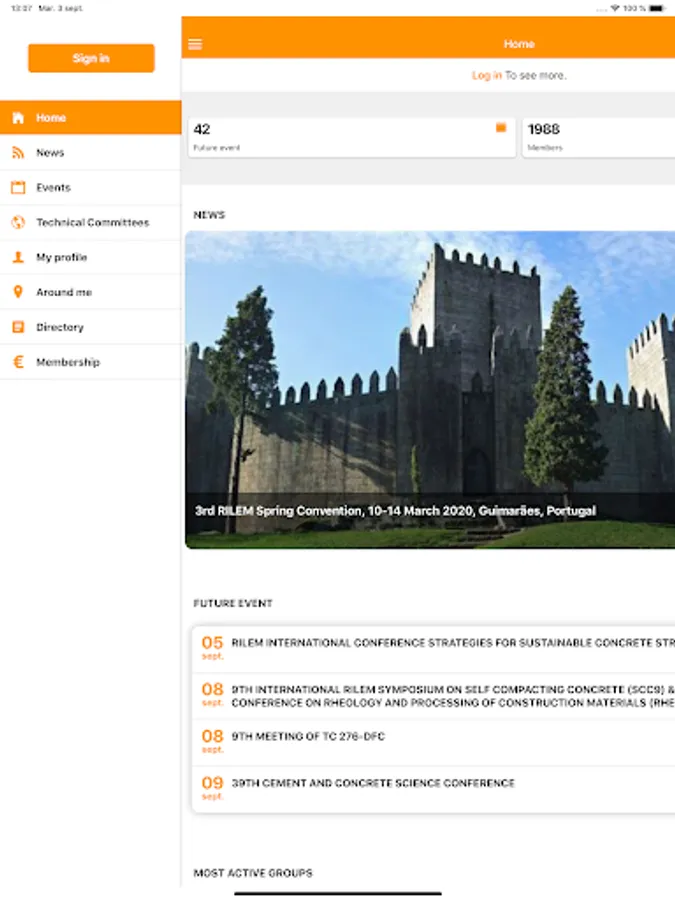The image size is (675, 900).
Task: Click the 09 sept. date label
Action: point(212,788)
